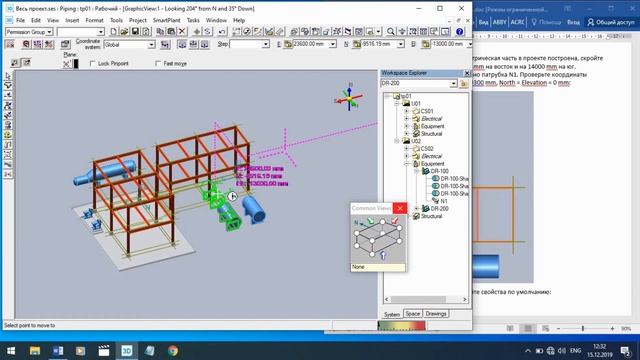This screenshot has width=640, height=360.
Task: Enable the Lock Pinpoint checkbox
Action: coord(93,64)
